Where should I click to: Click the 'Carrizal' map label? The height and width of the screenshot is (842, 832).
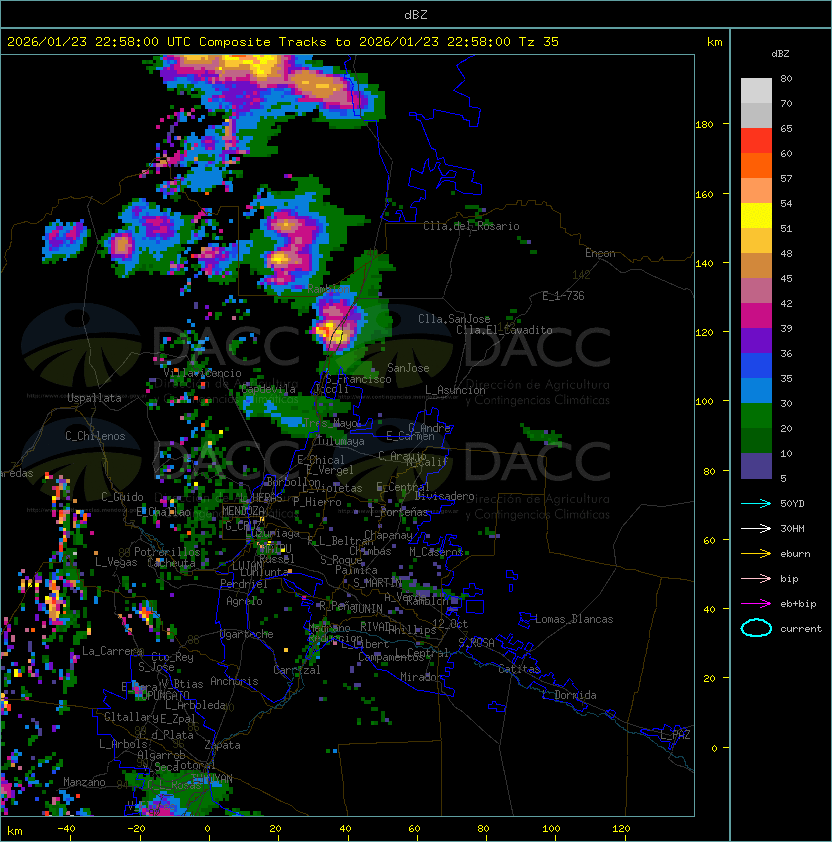pyautogui.click(x=297, y=670)
